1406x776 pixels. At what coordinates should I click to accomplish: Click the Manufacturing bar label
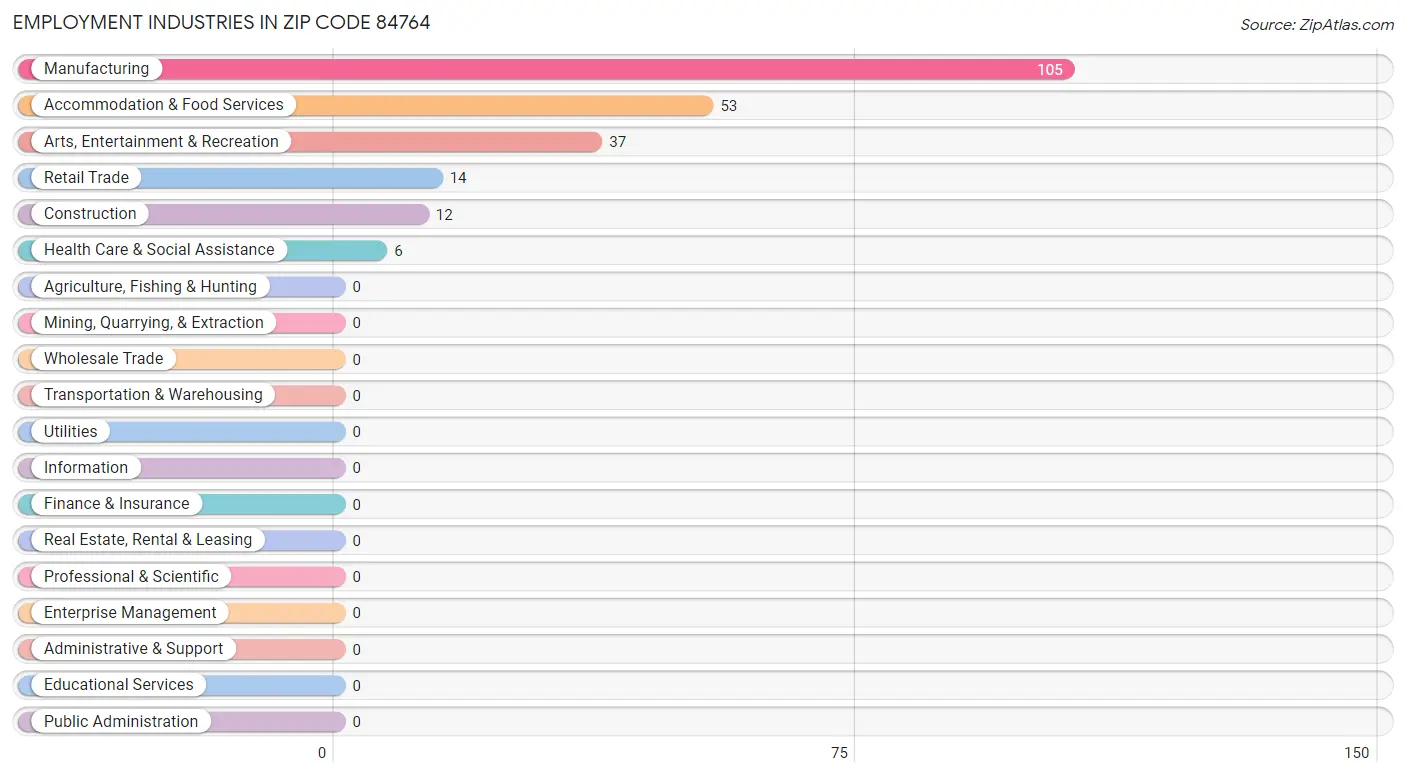[96, 69]
